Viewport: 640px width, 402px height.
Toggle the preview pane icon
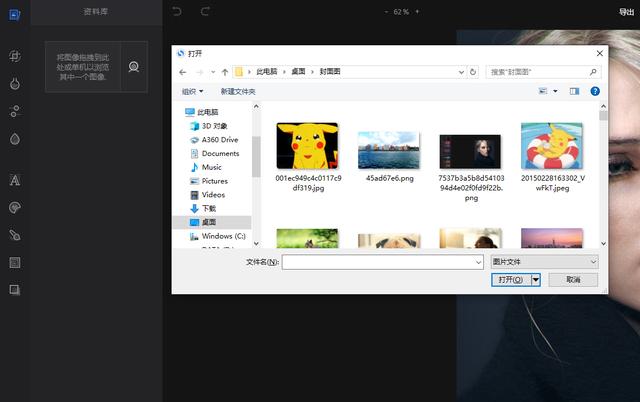click(x=574, y=91)
